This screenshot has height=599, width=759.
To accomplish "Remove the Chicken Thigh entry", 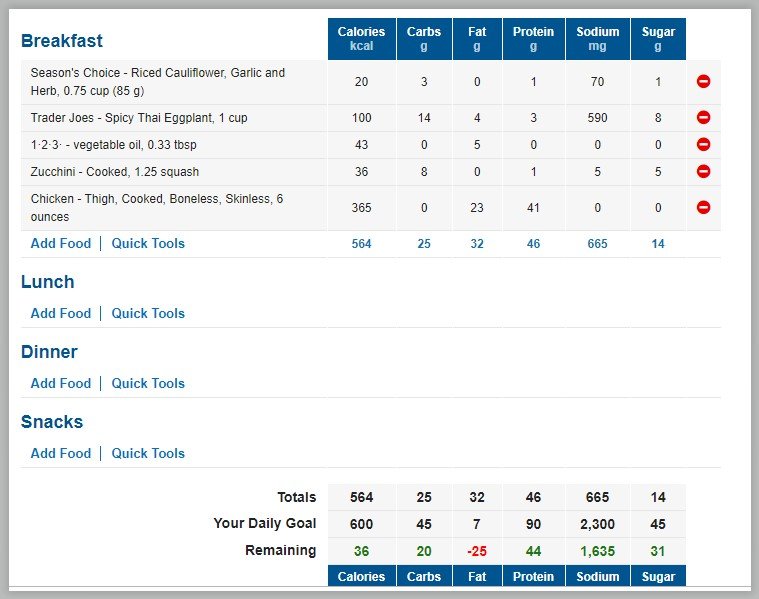I will click(703, 207).
